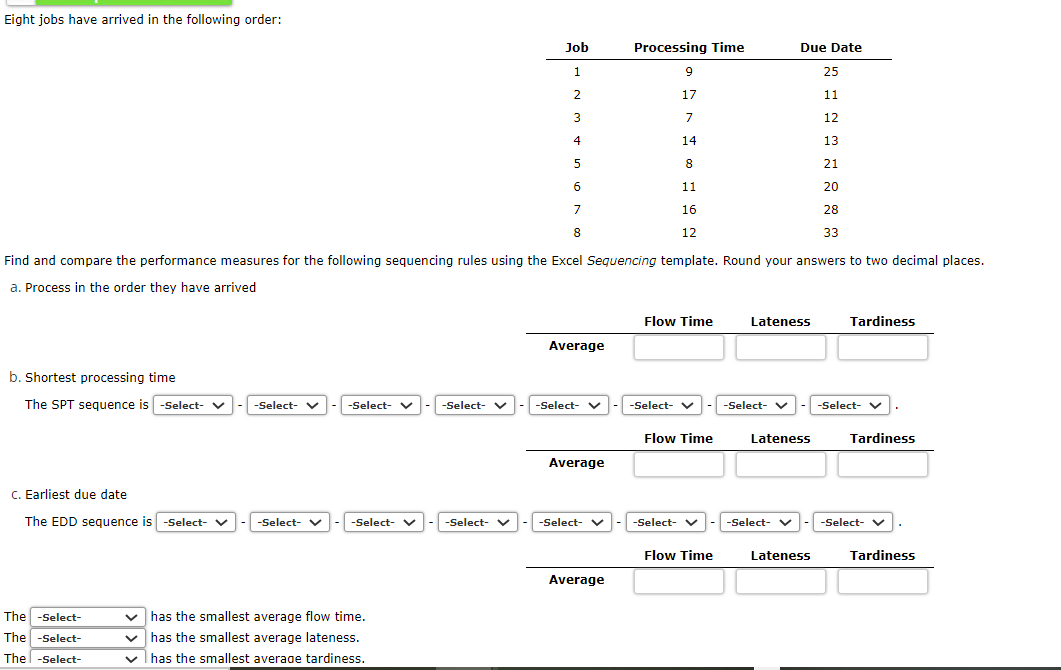The height and width of the screenshot is (670, 1061).
Task: Click EDD average Tardiness field
Action: click(883, 582)
